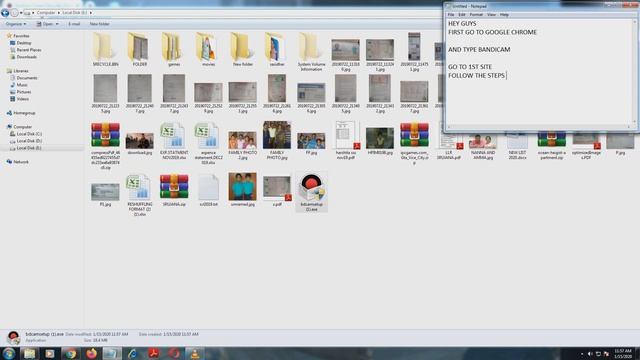
Task: Select the unnamed.jpg photo thumbnail
Action: [242, 187]
